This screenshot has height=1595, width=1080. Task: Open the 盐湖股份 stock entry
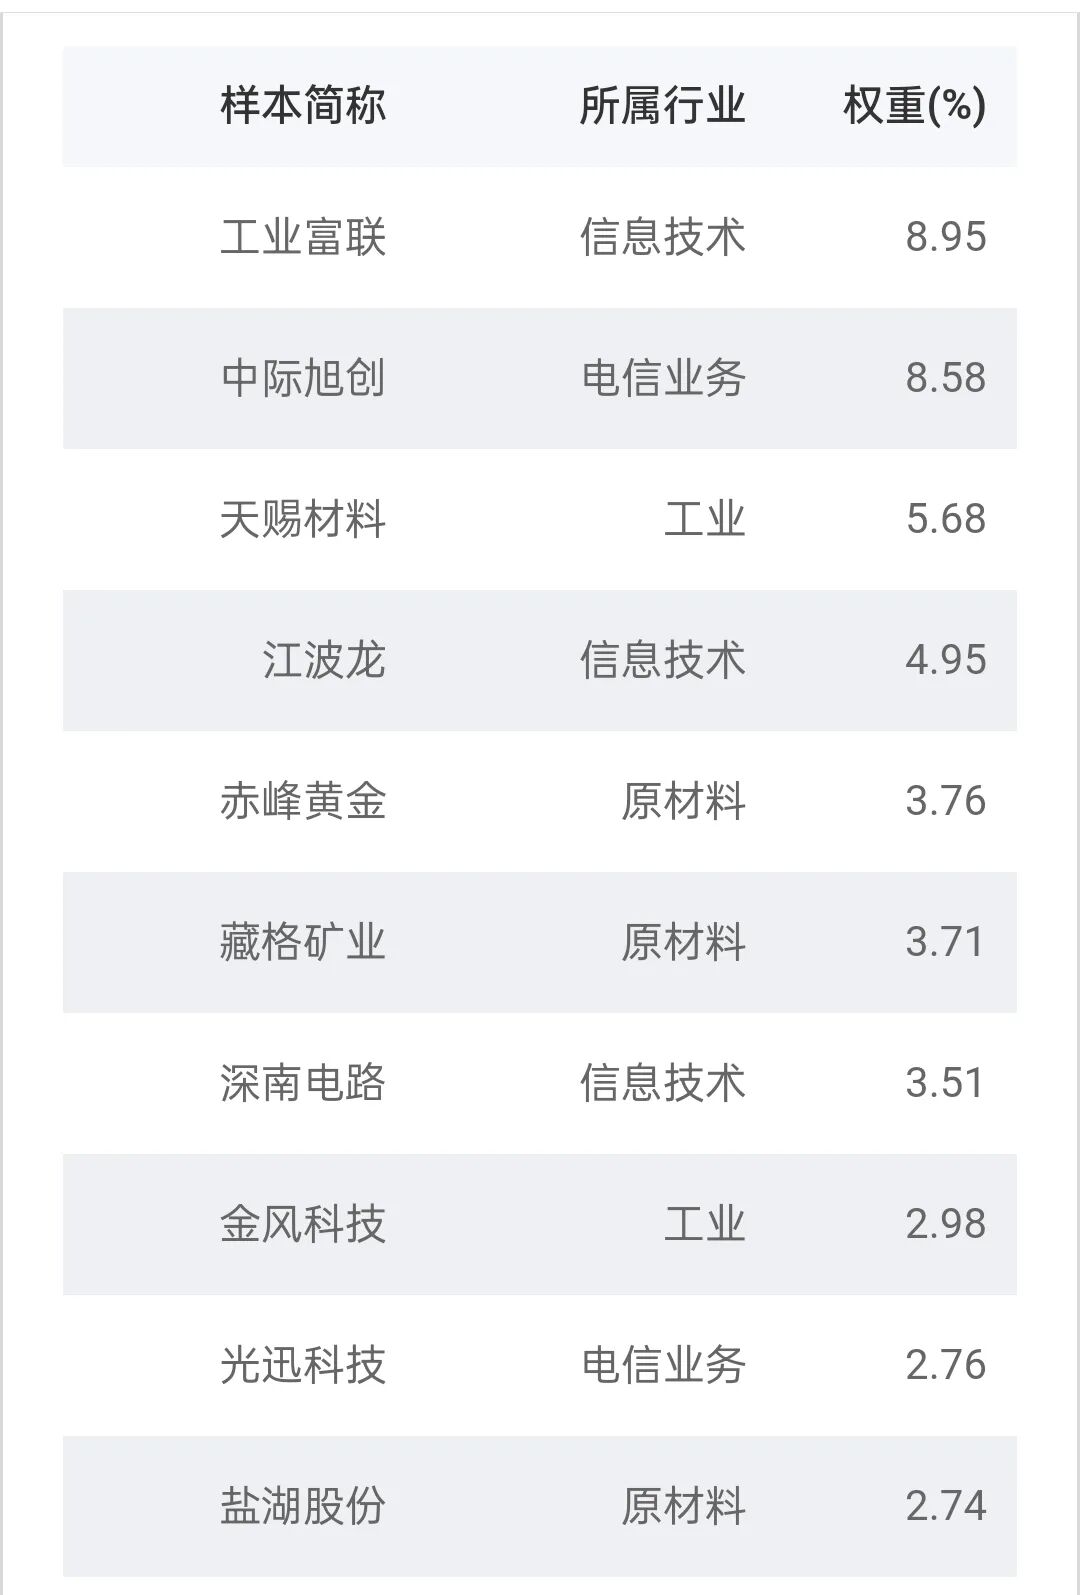click(303, 1506)
